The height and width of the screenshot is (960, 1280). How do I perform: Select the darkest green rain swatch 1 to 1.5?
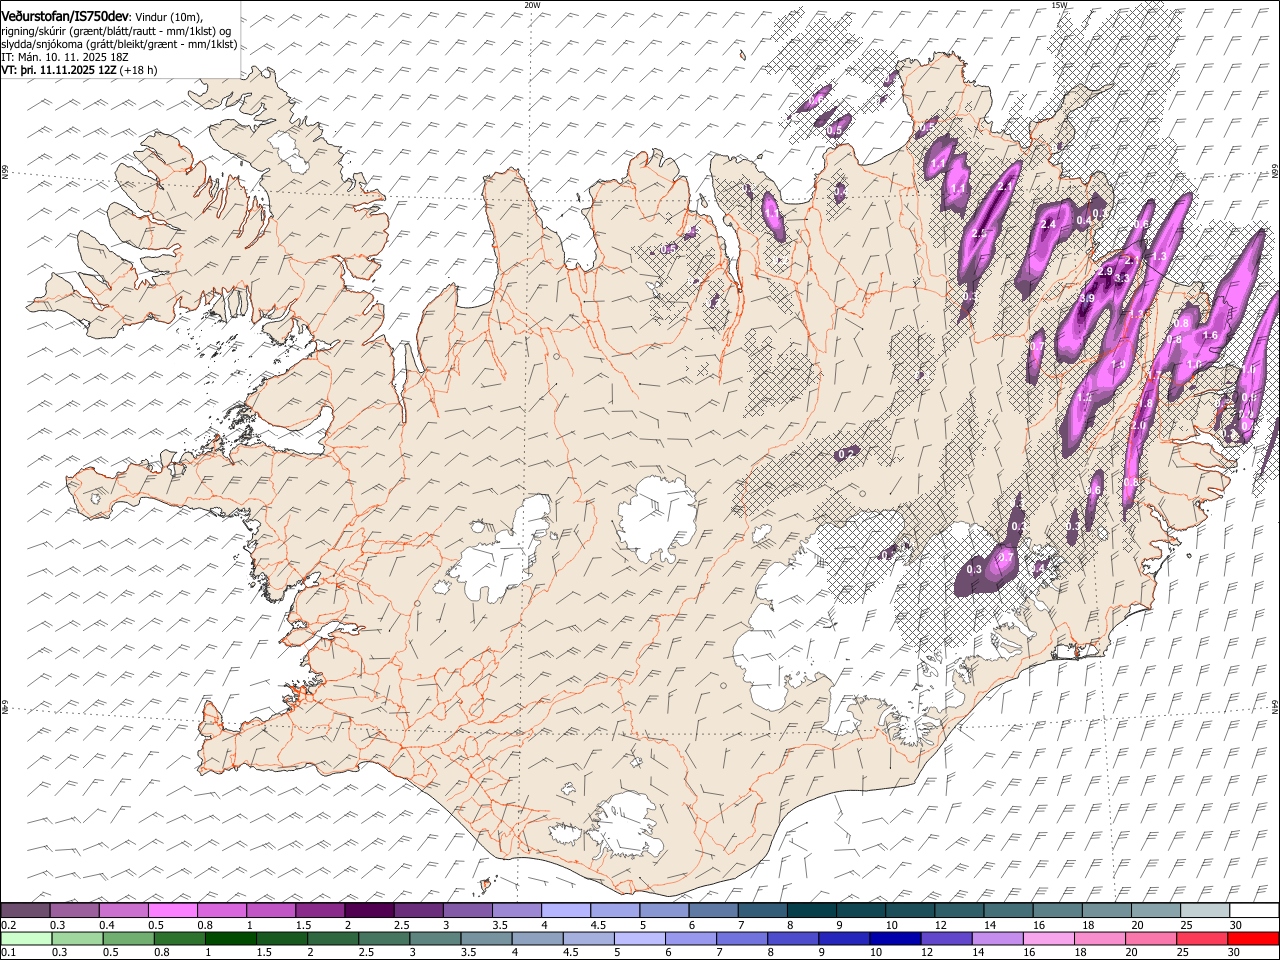pos(231,938)
